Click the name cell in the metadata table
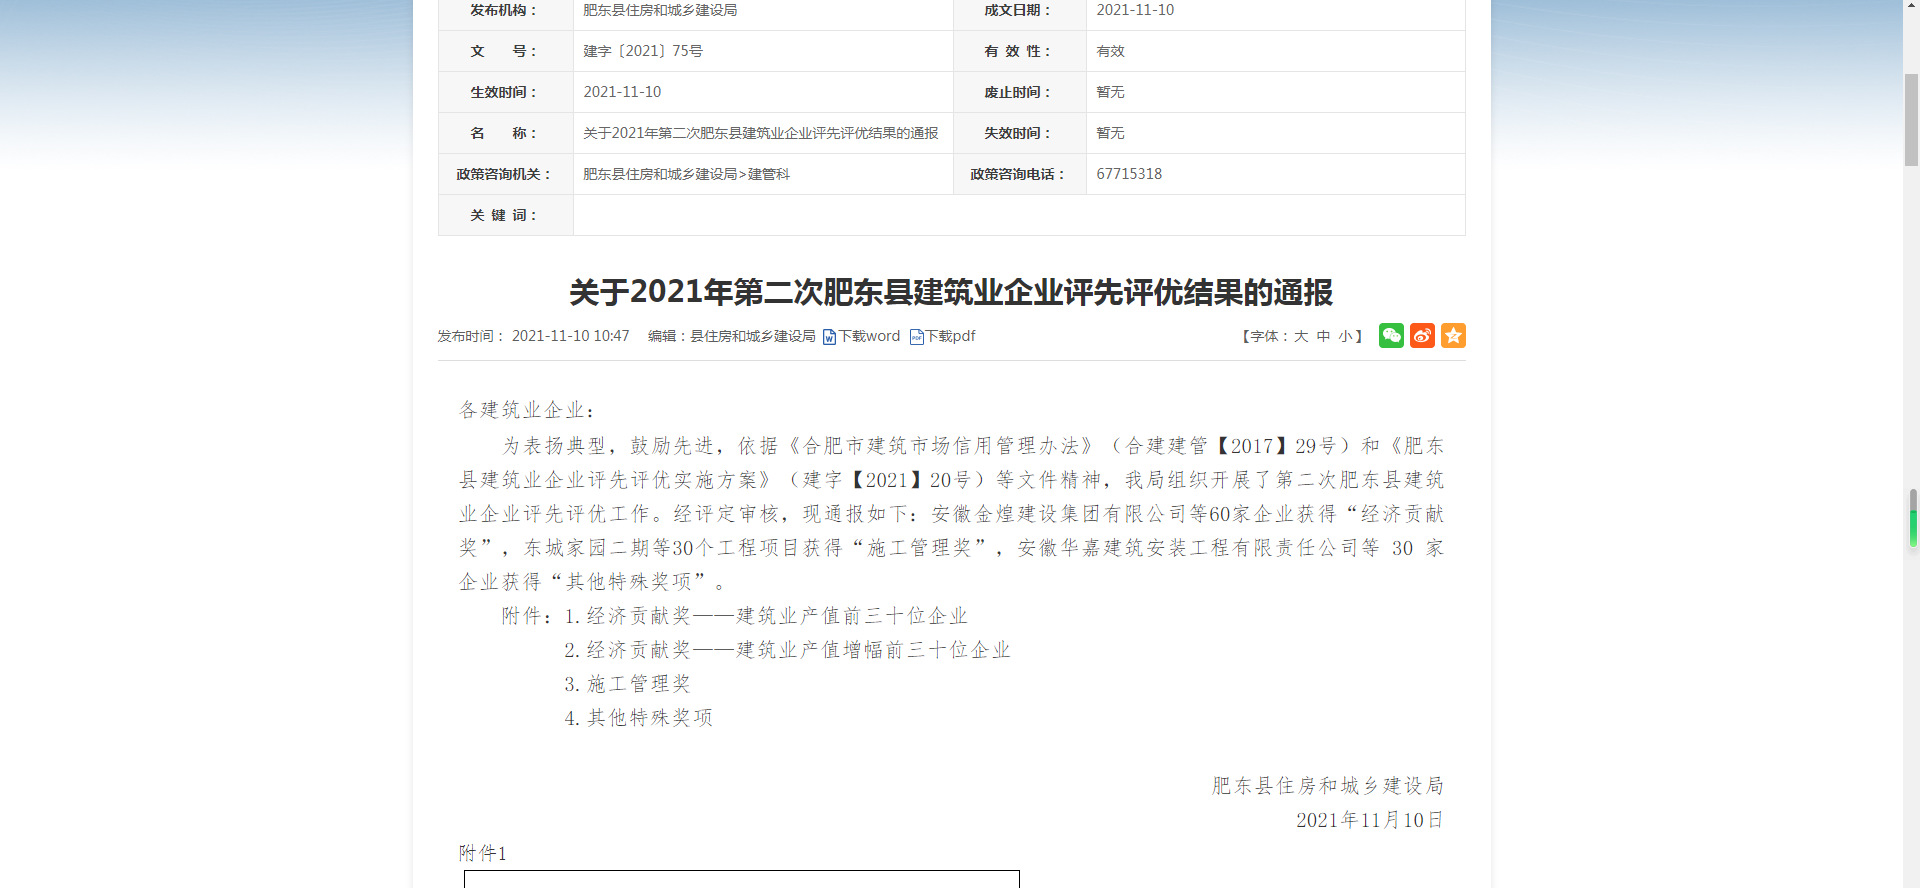Image resolution: width=1920 pixels, height=888 pixels. [x=761, y=133]
